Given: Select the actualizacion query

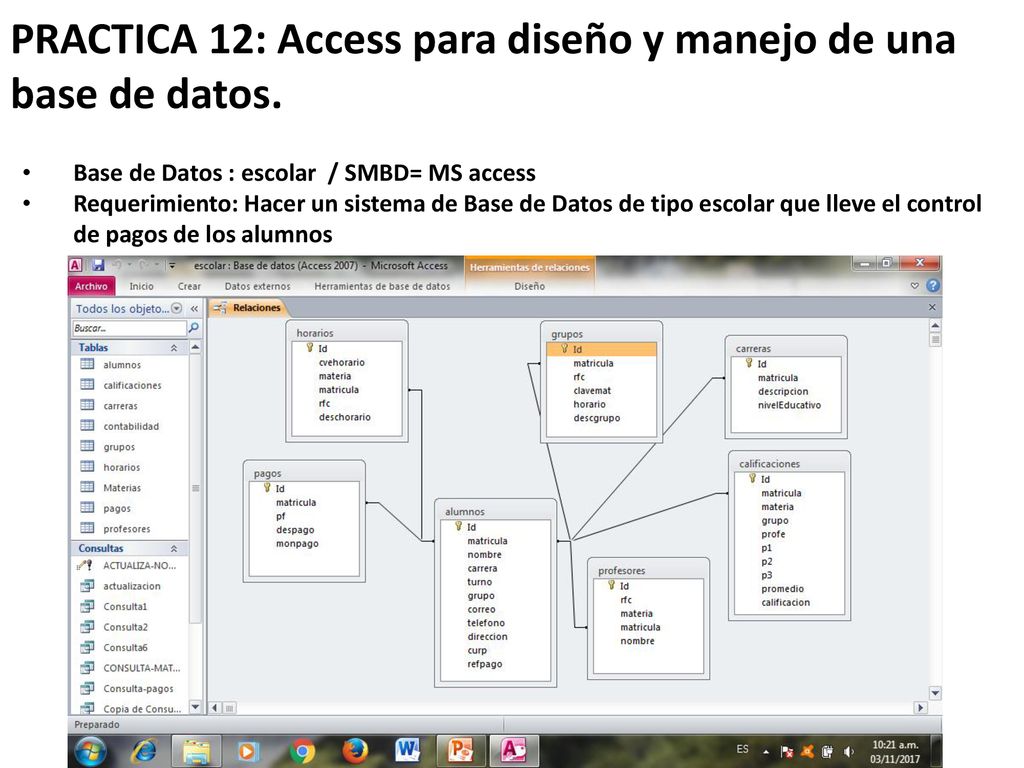Looking at the screenshot, I should tap(131, 586).
